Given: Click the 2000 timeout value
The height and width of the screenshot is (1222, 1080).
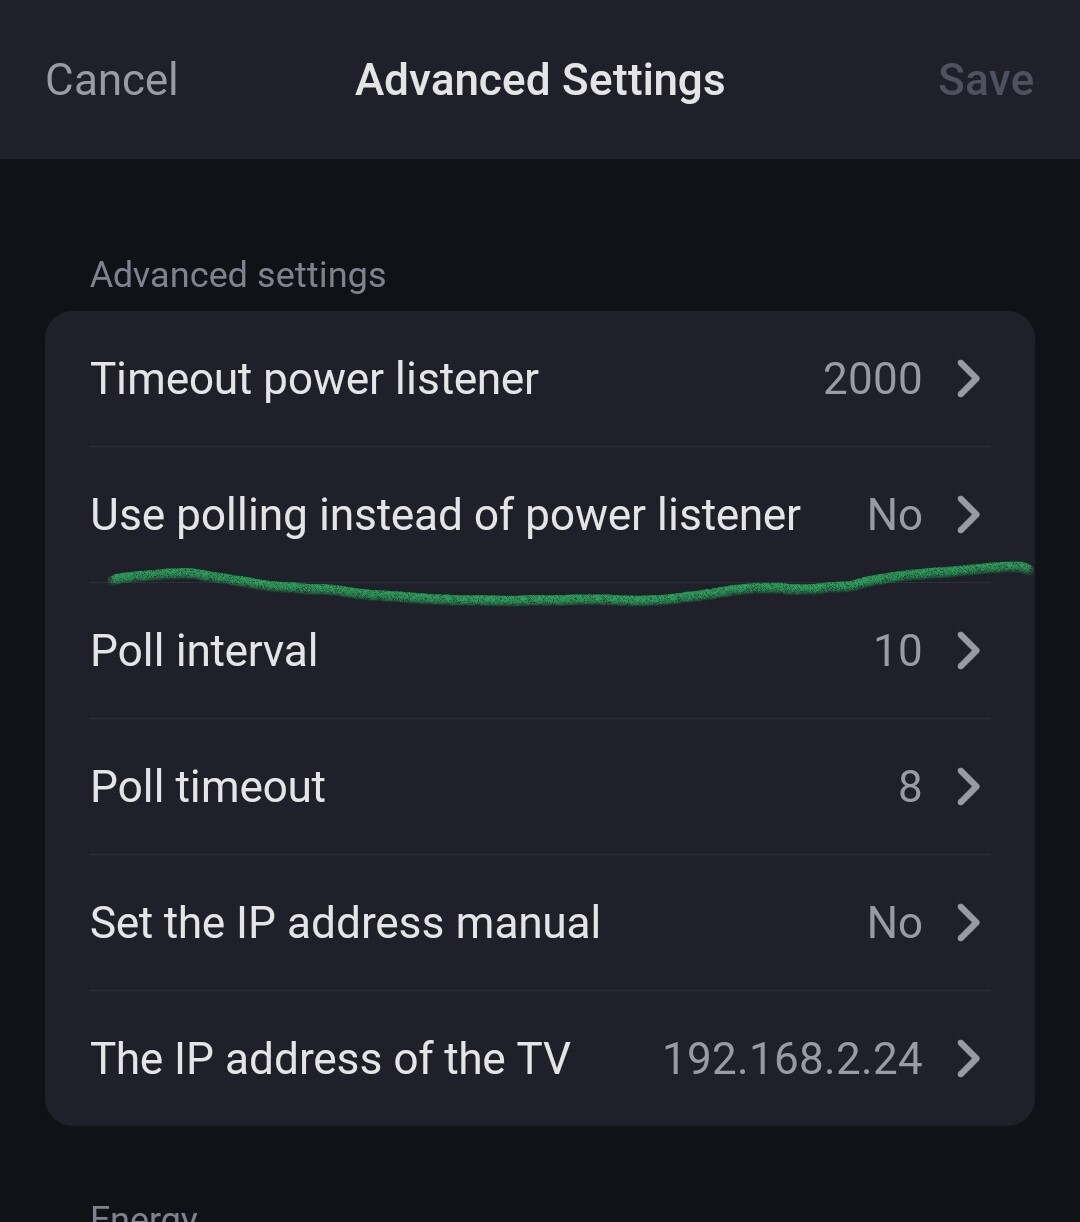Looking at the screenshot, I should [x=872, y=379].
